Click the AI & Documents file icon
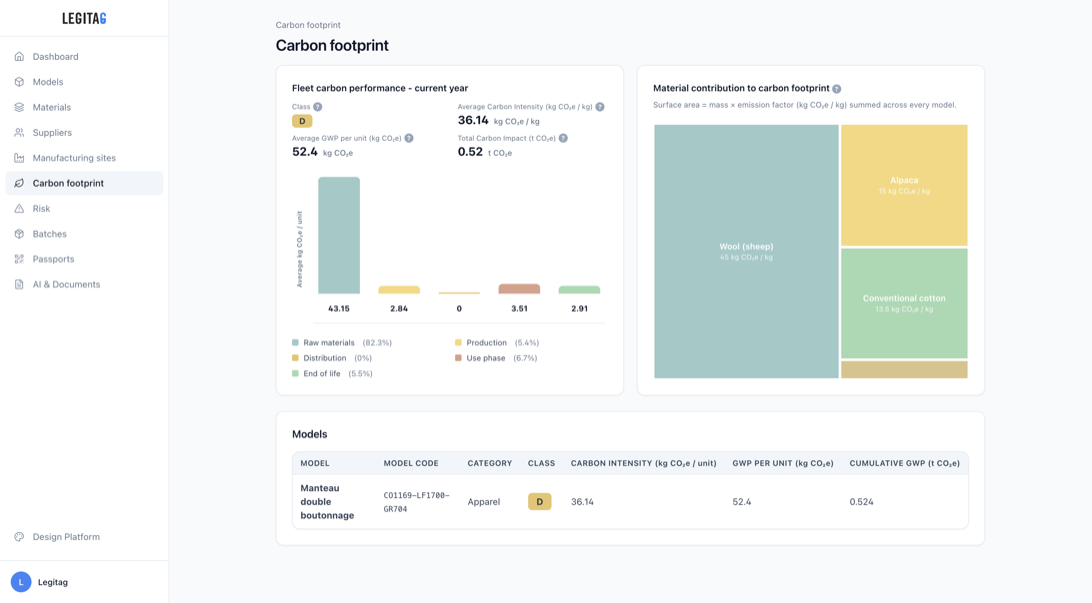Viewport: 1092px width, 603px height. 19,284
